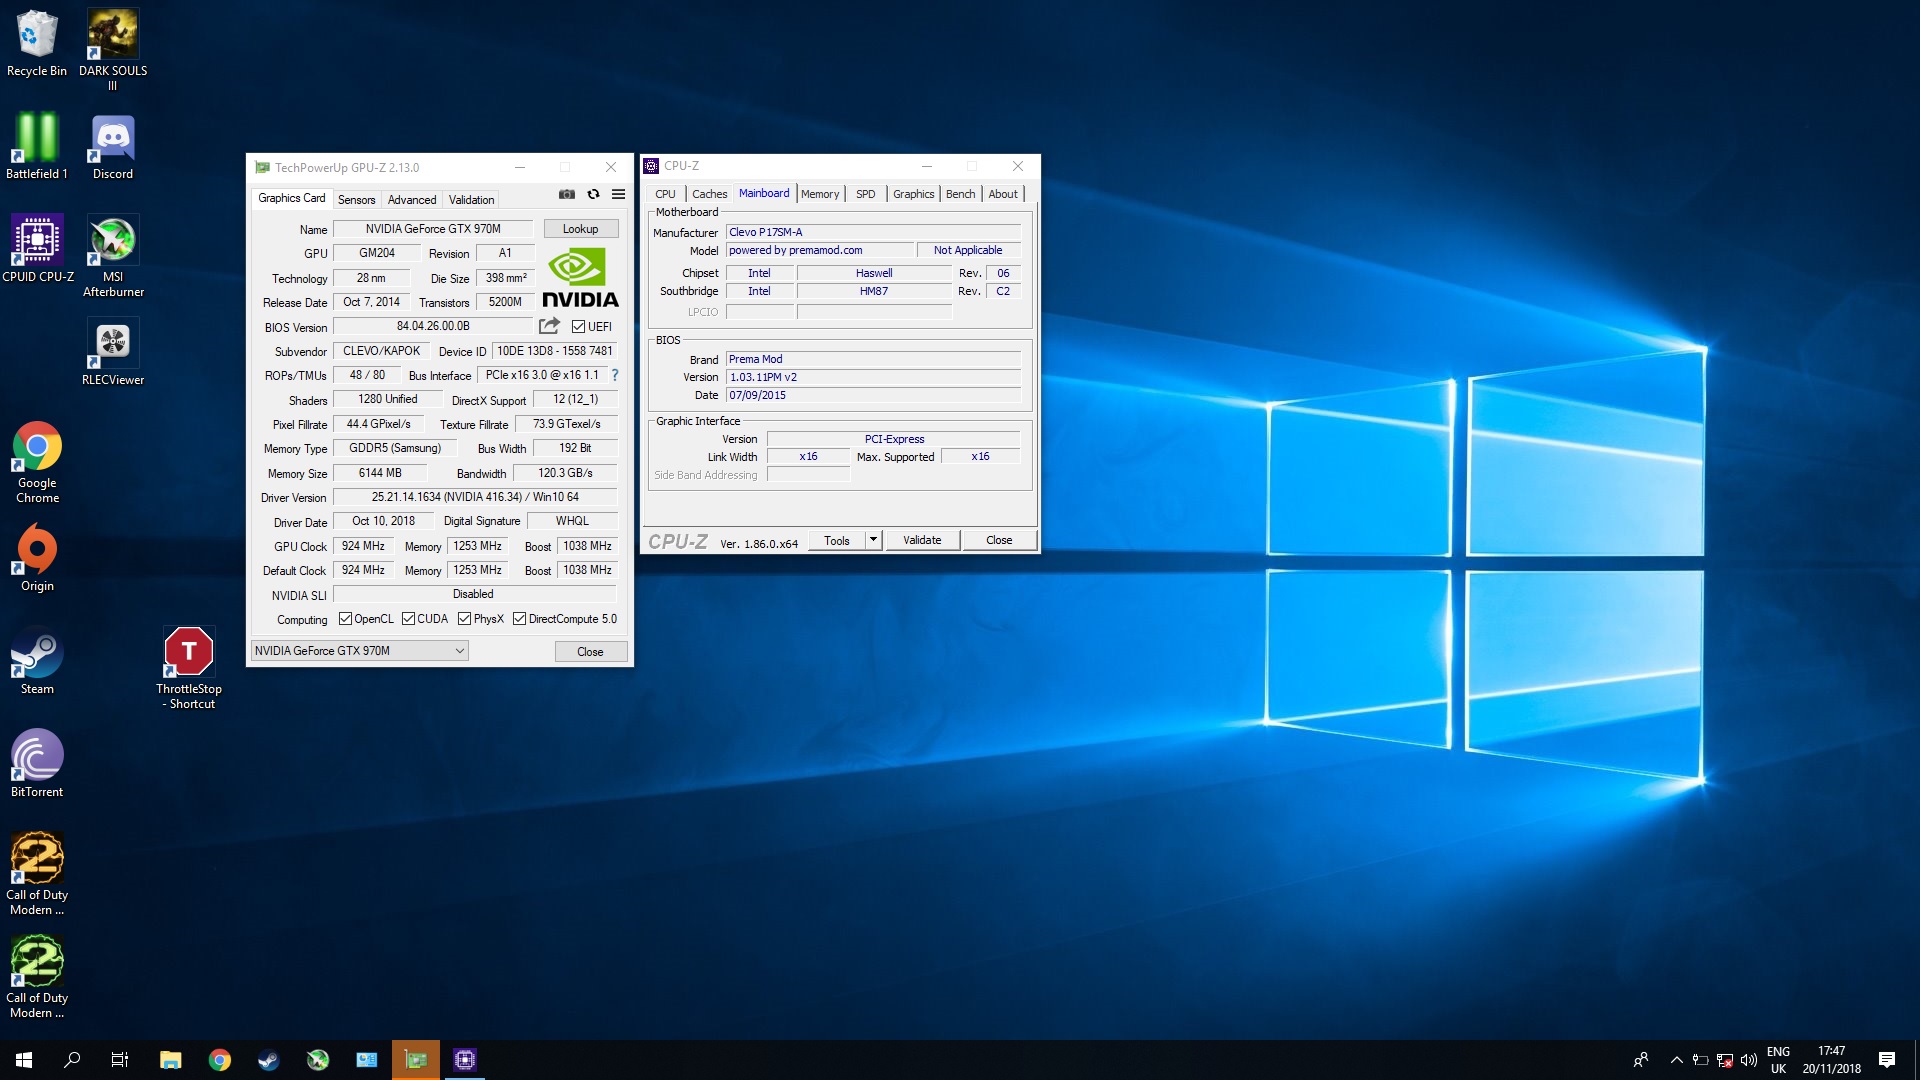
Task: Toggle the OpenCL checkbox
Action: tap(345, 619)
